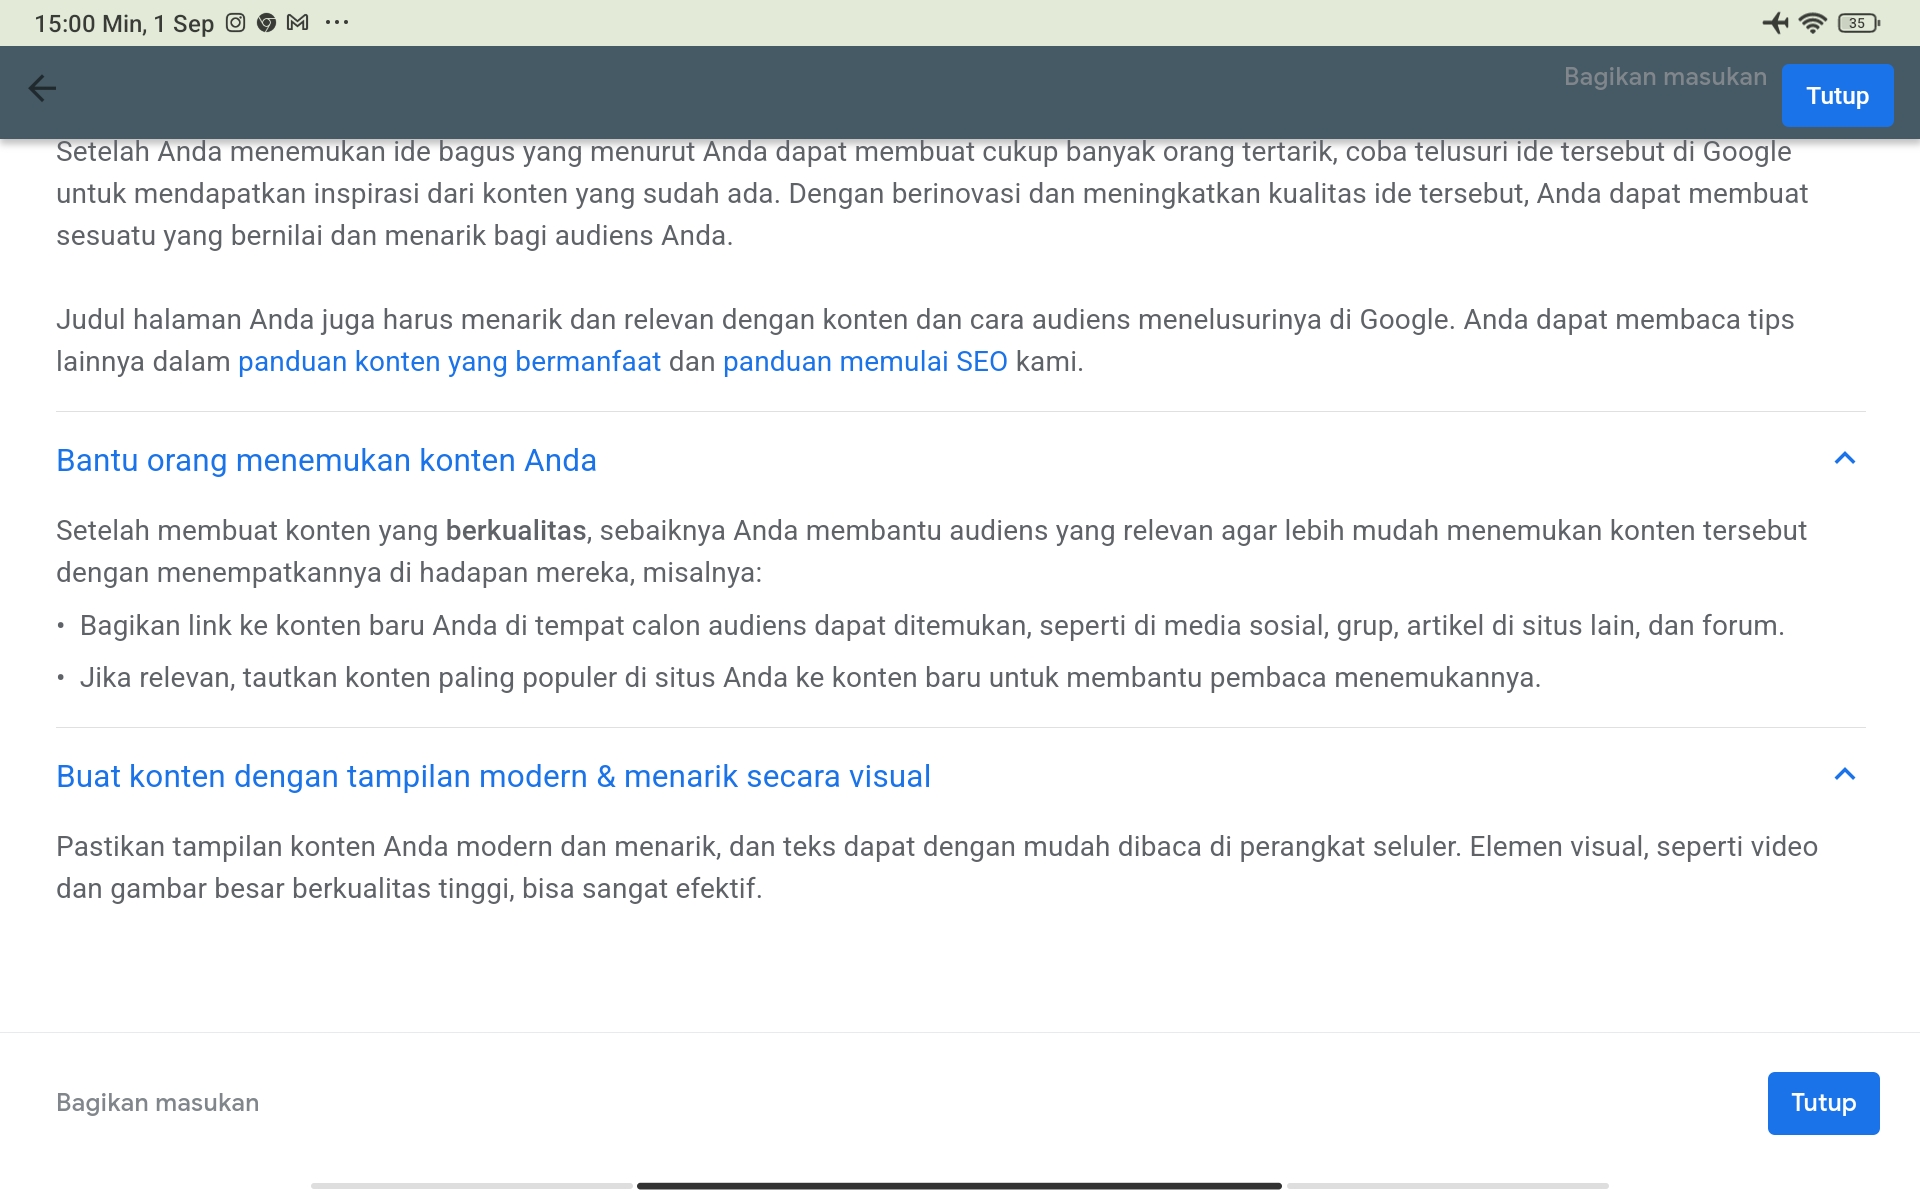Tap the bullet text starting 'Jika relevan, tautkan konten'
This screenshot has height=1200, width=1920.
[810, 678]
